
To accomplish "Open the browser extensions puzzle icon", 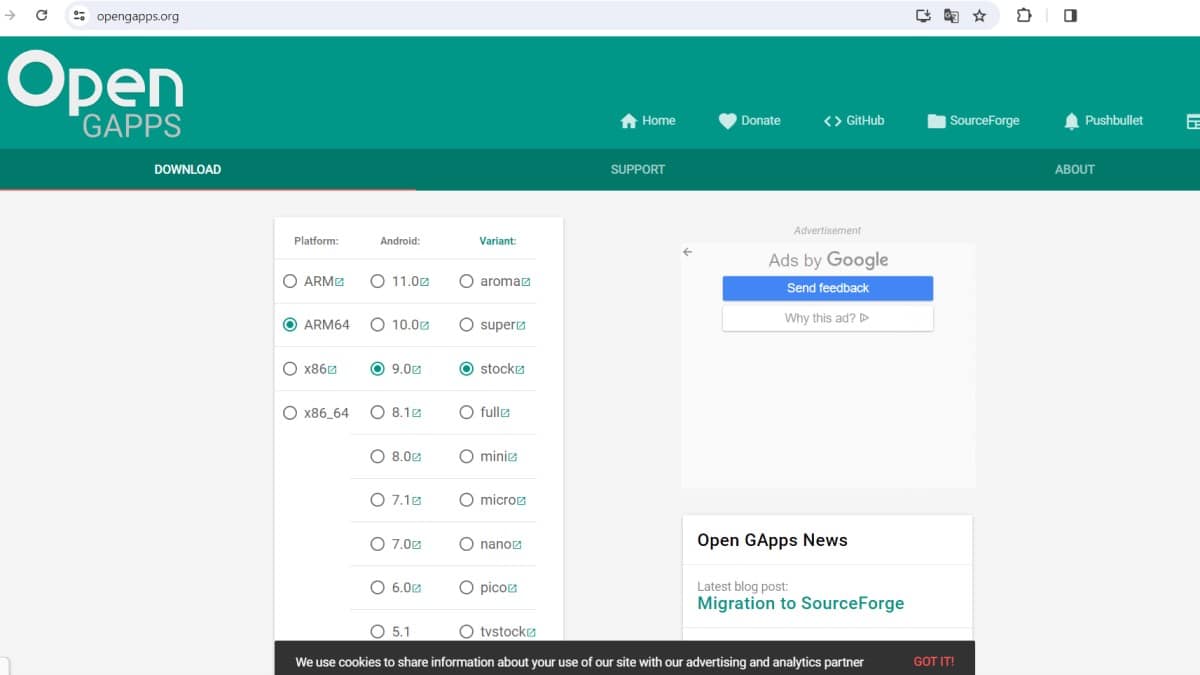I will pyautogui.click(x=1024, y=16).
